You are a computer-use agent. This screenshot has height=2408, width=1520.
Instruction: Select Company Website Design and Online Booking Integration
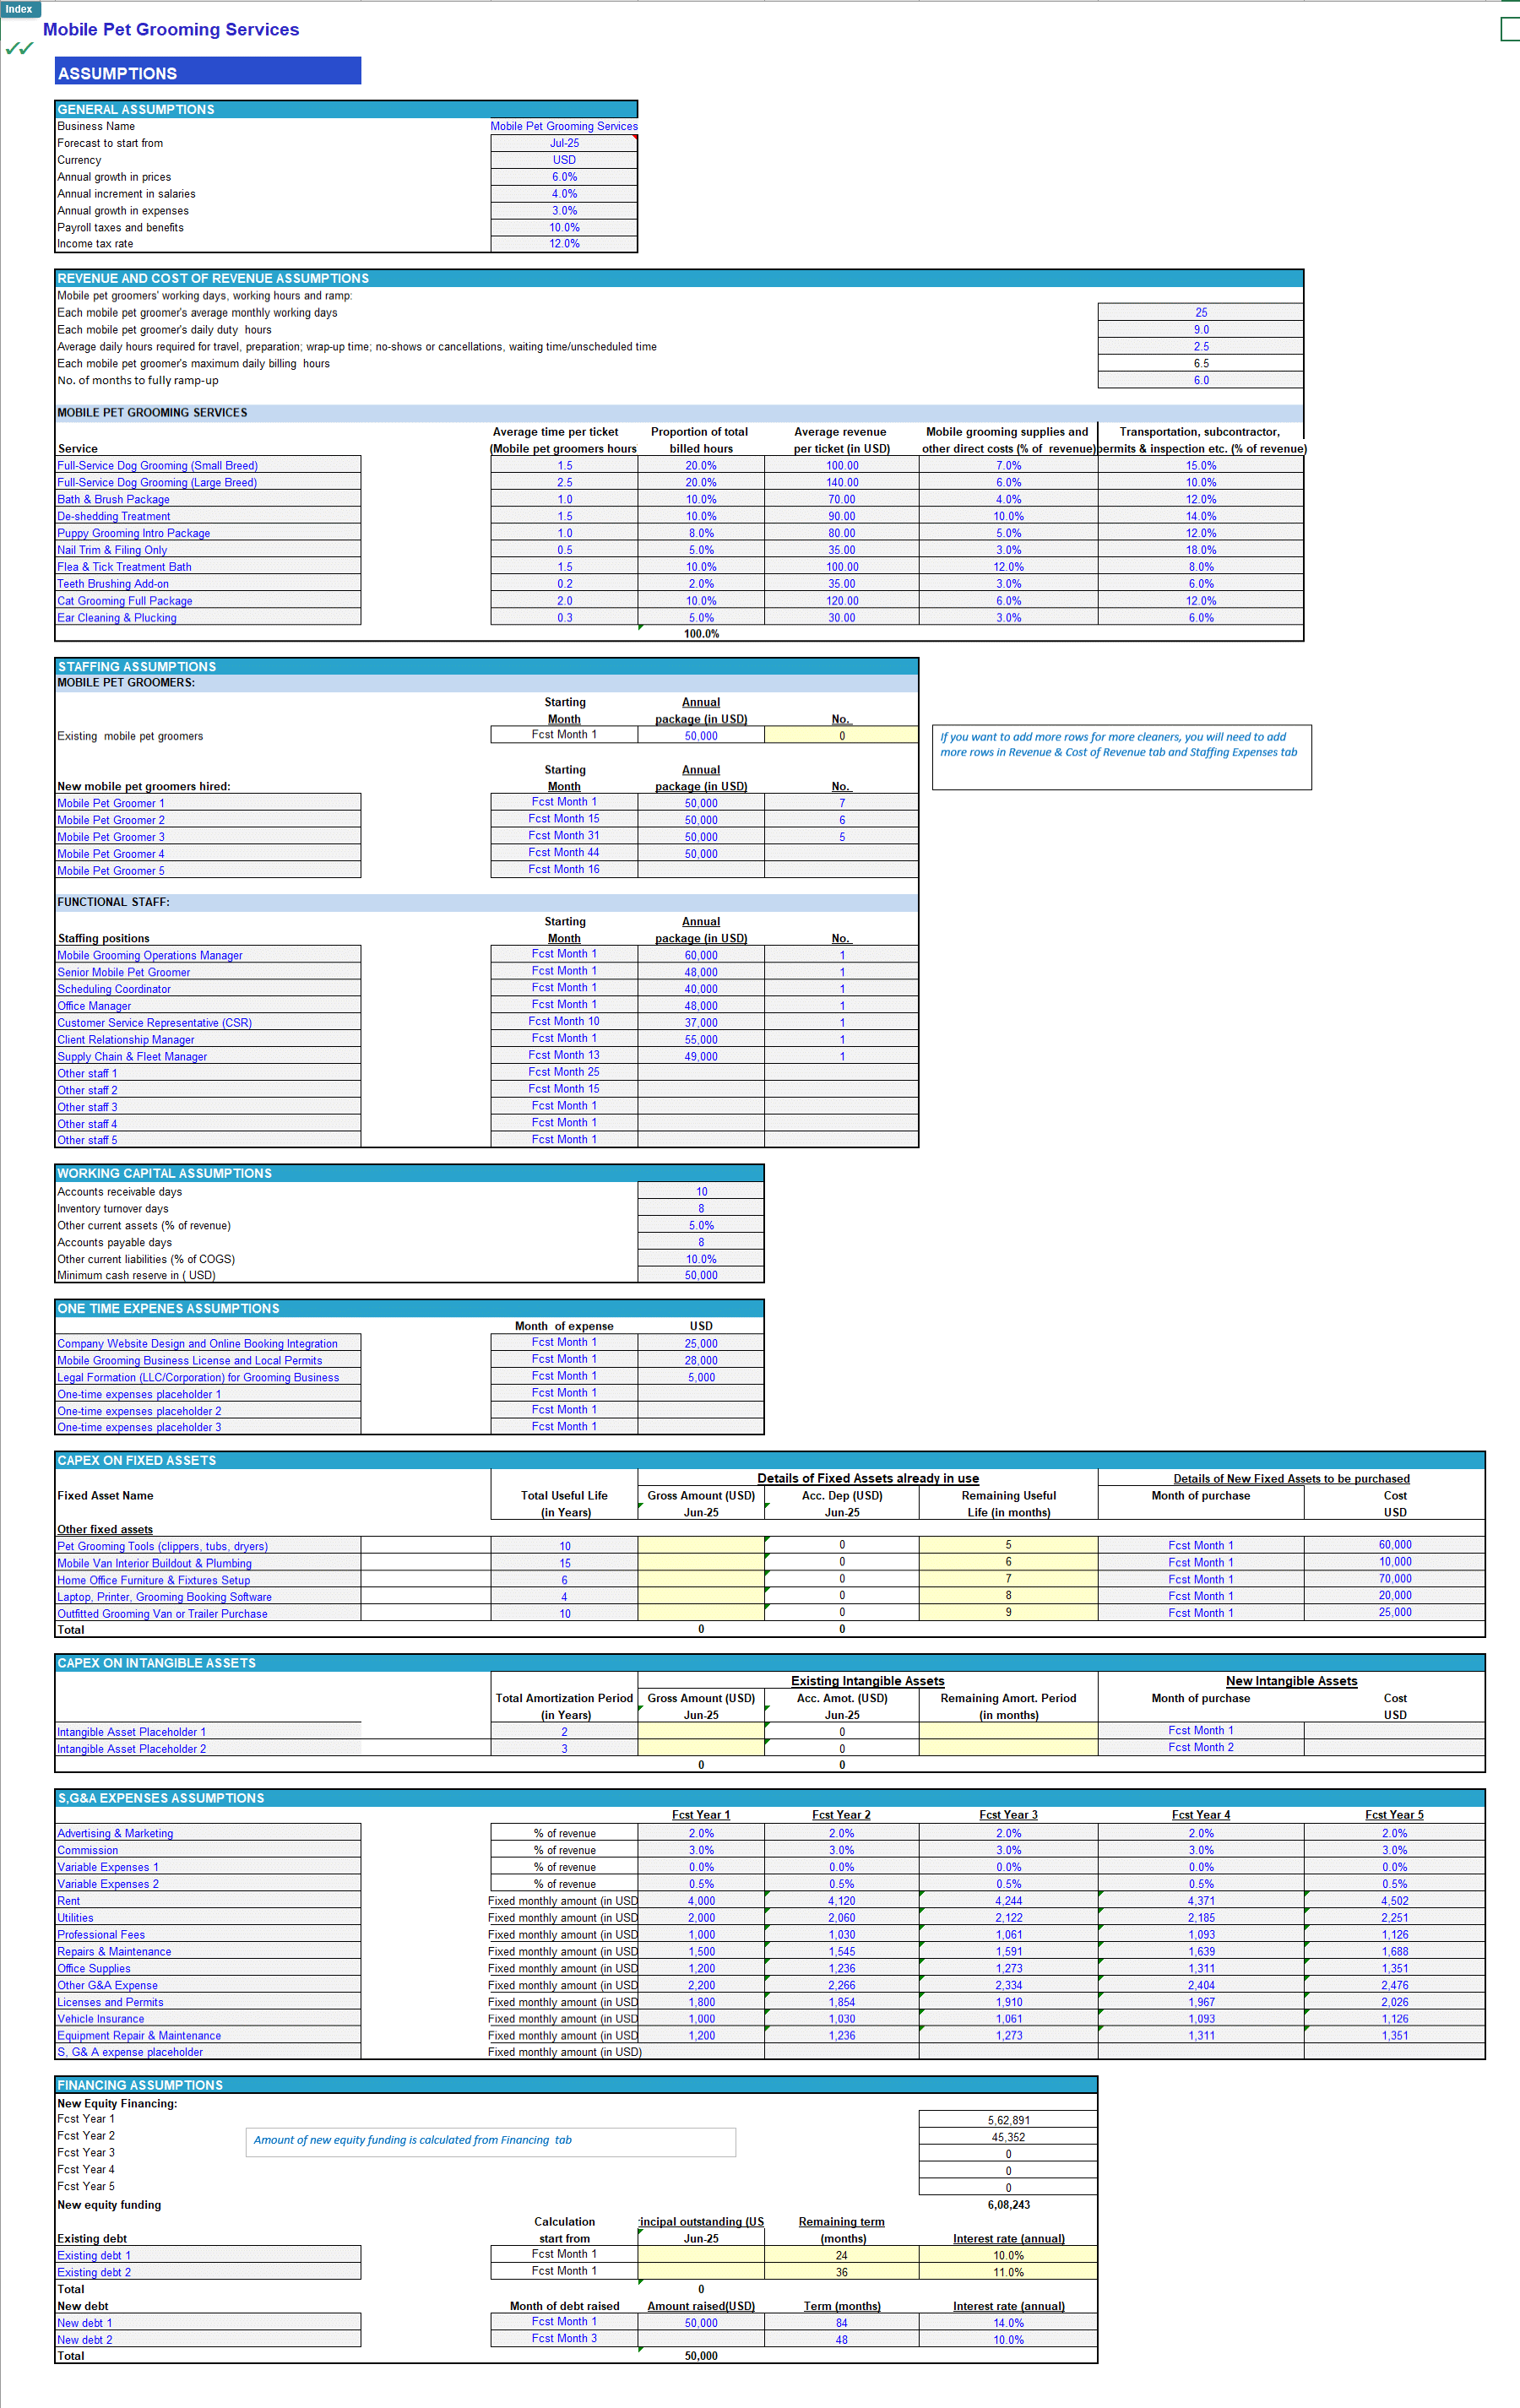pos(207,1343)
